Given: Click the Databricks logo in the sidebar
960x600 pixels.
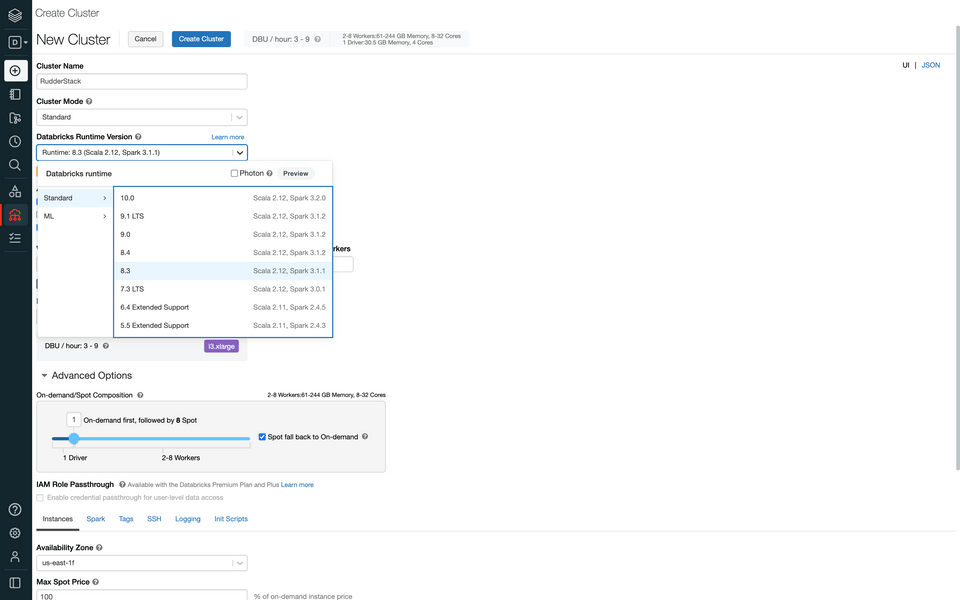Looking at the screenshot, I should click(15, 15).
